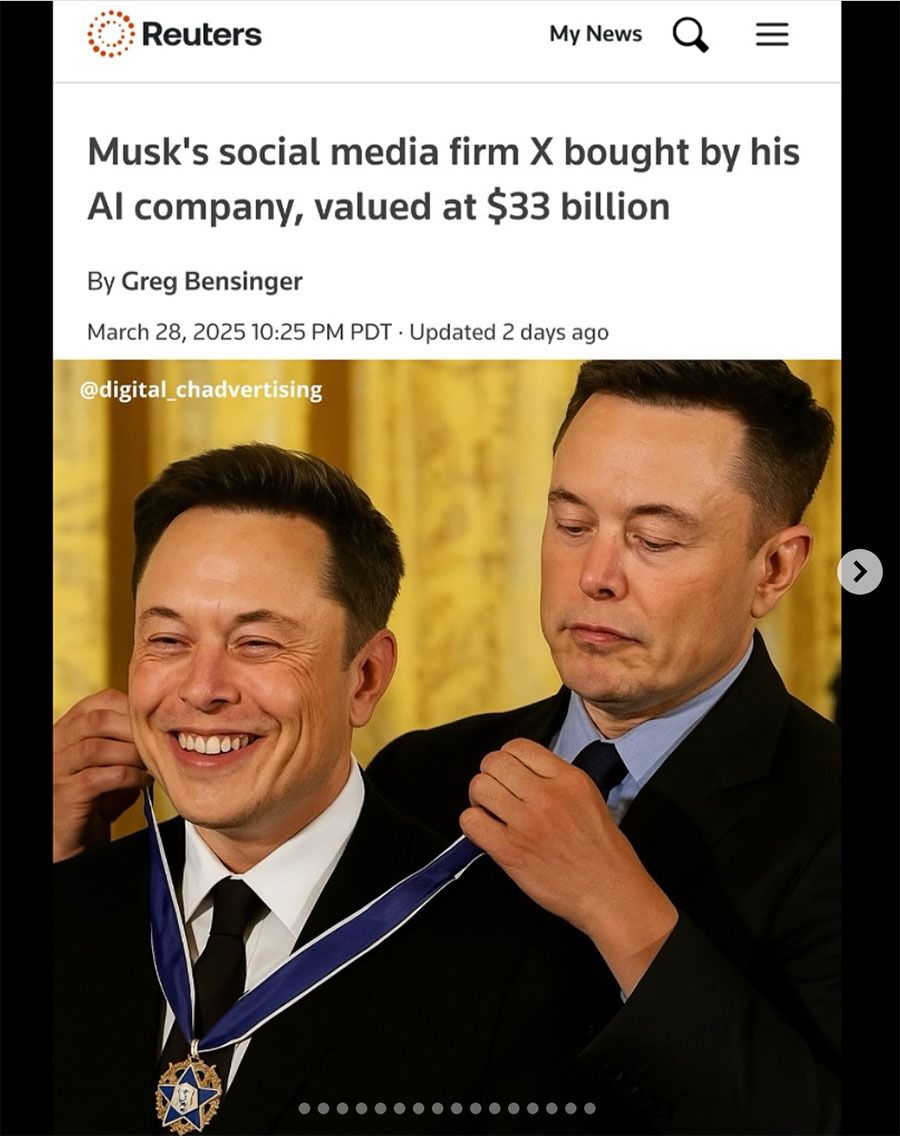Select the last carousel dot indicator
Image resolution: width=900 pixels, height=1136 pixels.
coord(590,1108)
